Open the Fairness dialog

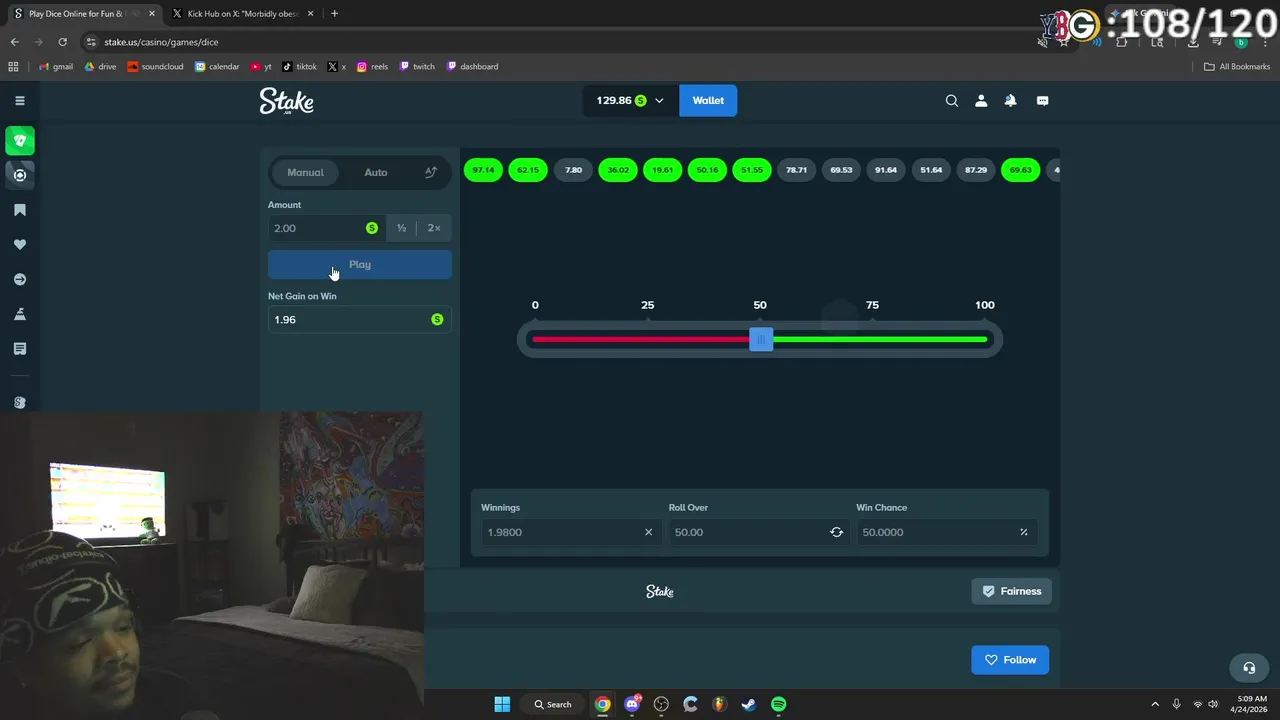point(1011,591)
